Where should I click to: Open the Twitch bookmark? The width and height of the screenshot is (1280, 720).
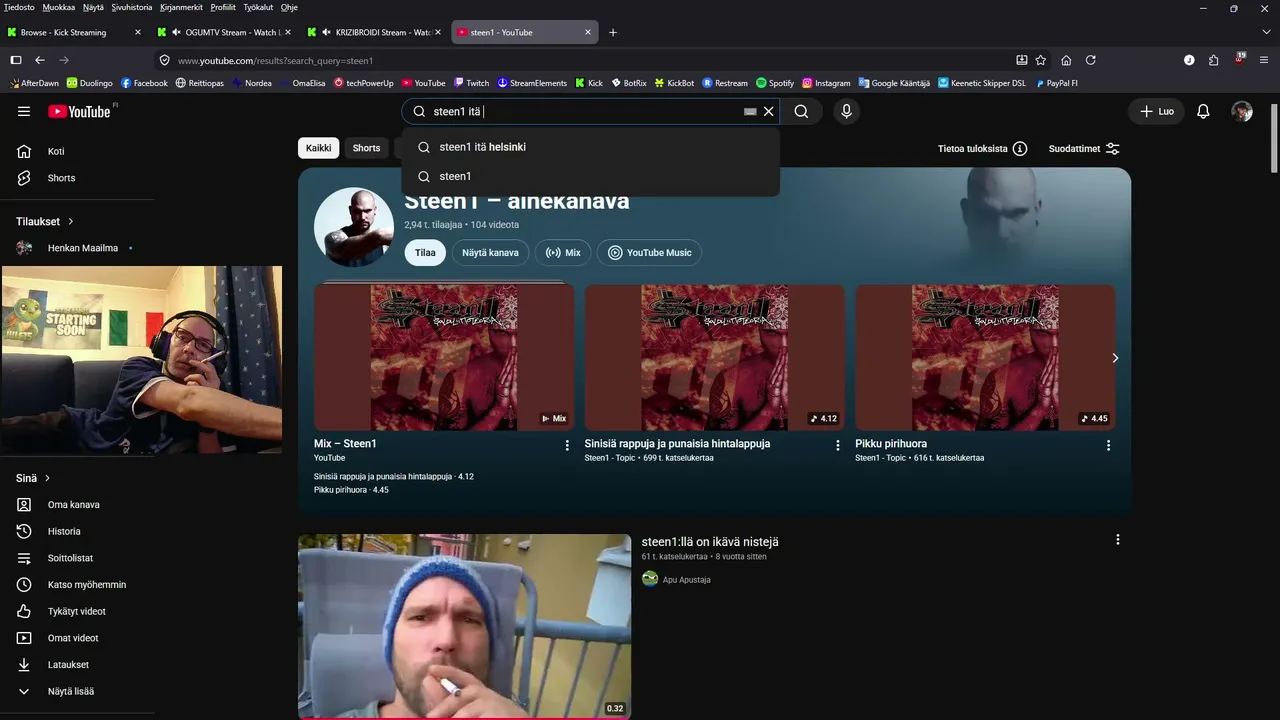pos(471,83)
